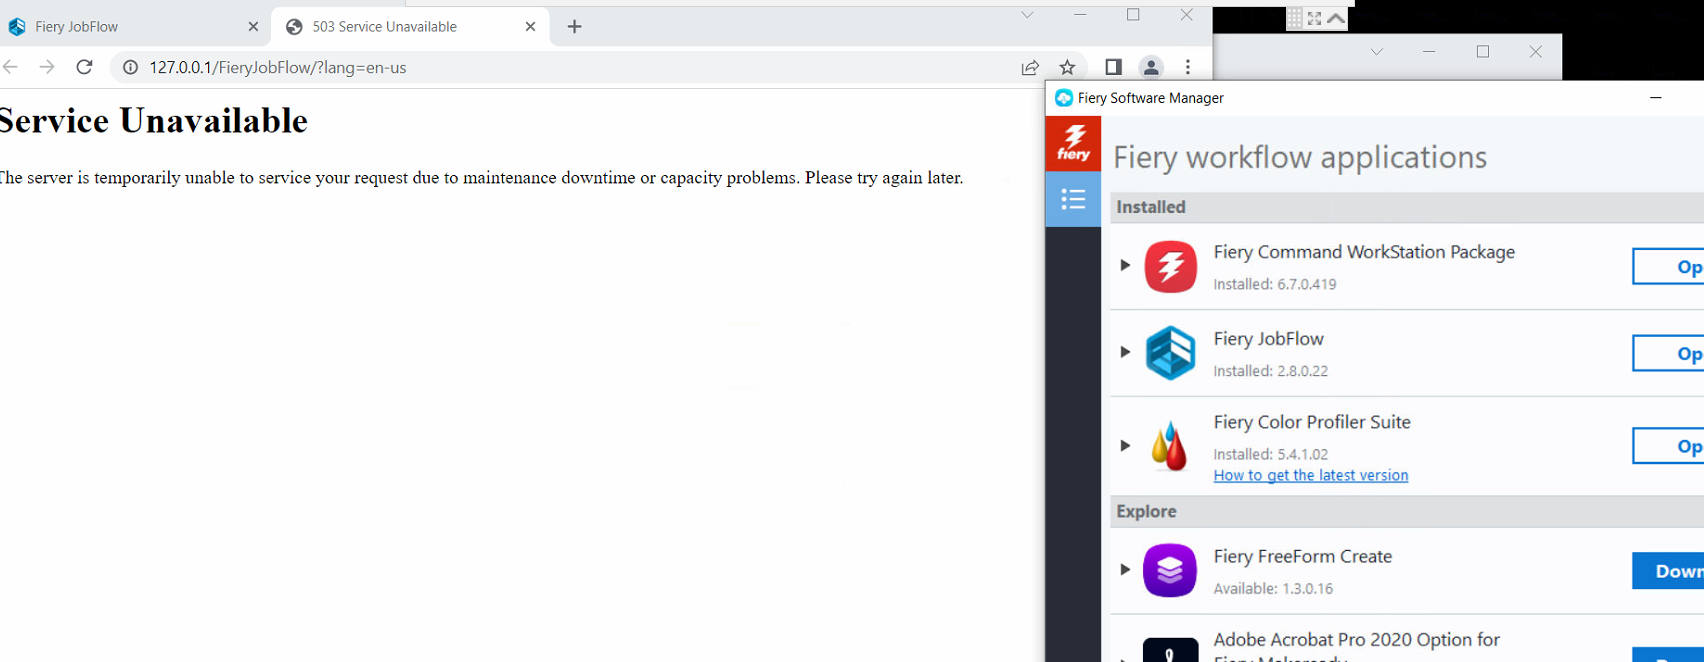Click the 'Adobe Acrobat Pro 2020 Option' entry

coord(1356,640)
